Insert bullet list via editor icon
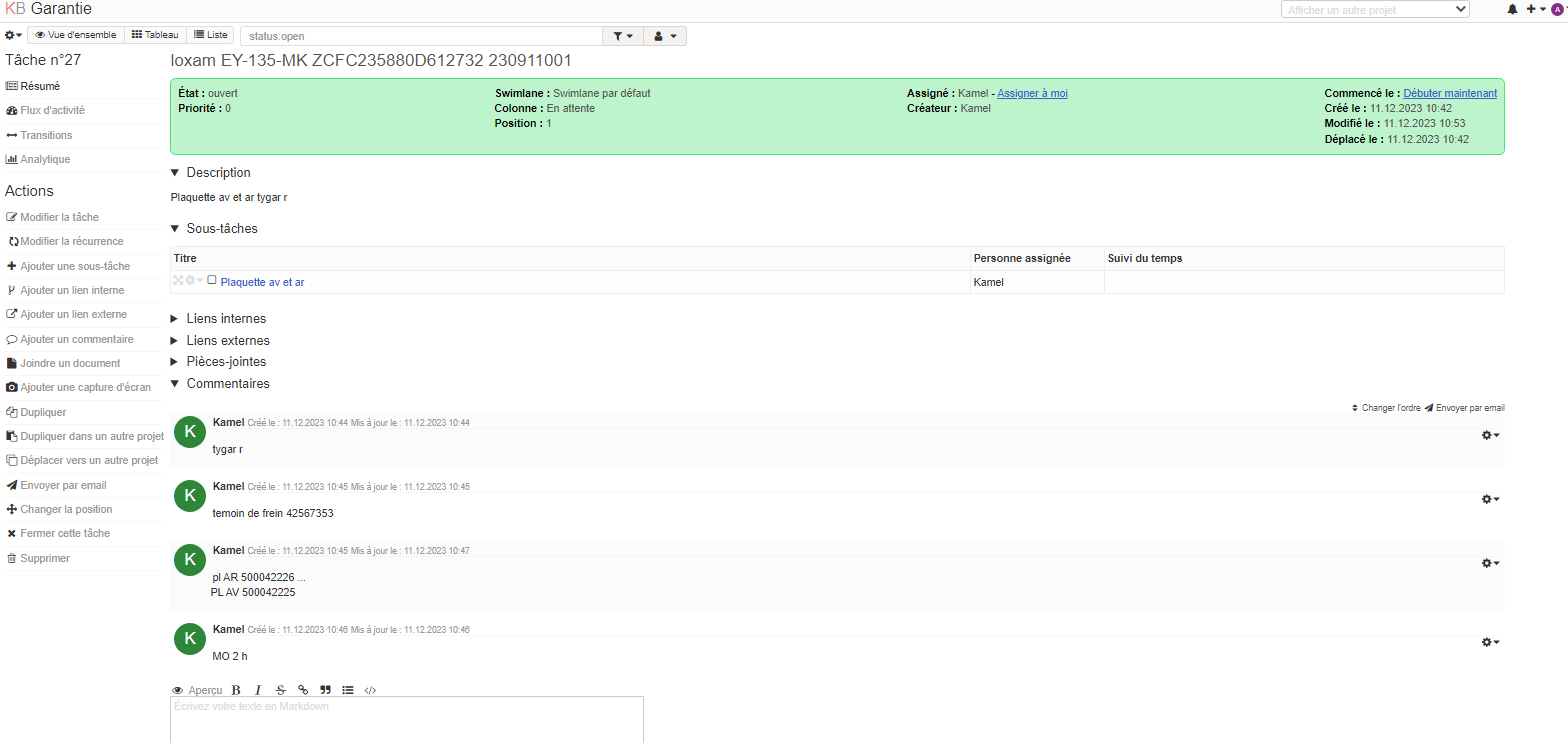This screenshot has height=743, width=1568. point(348,690)
